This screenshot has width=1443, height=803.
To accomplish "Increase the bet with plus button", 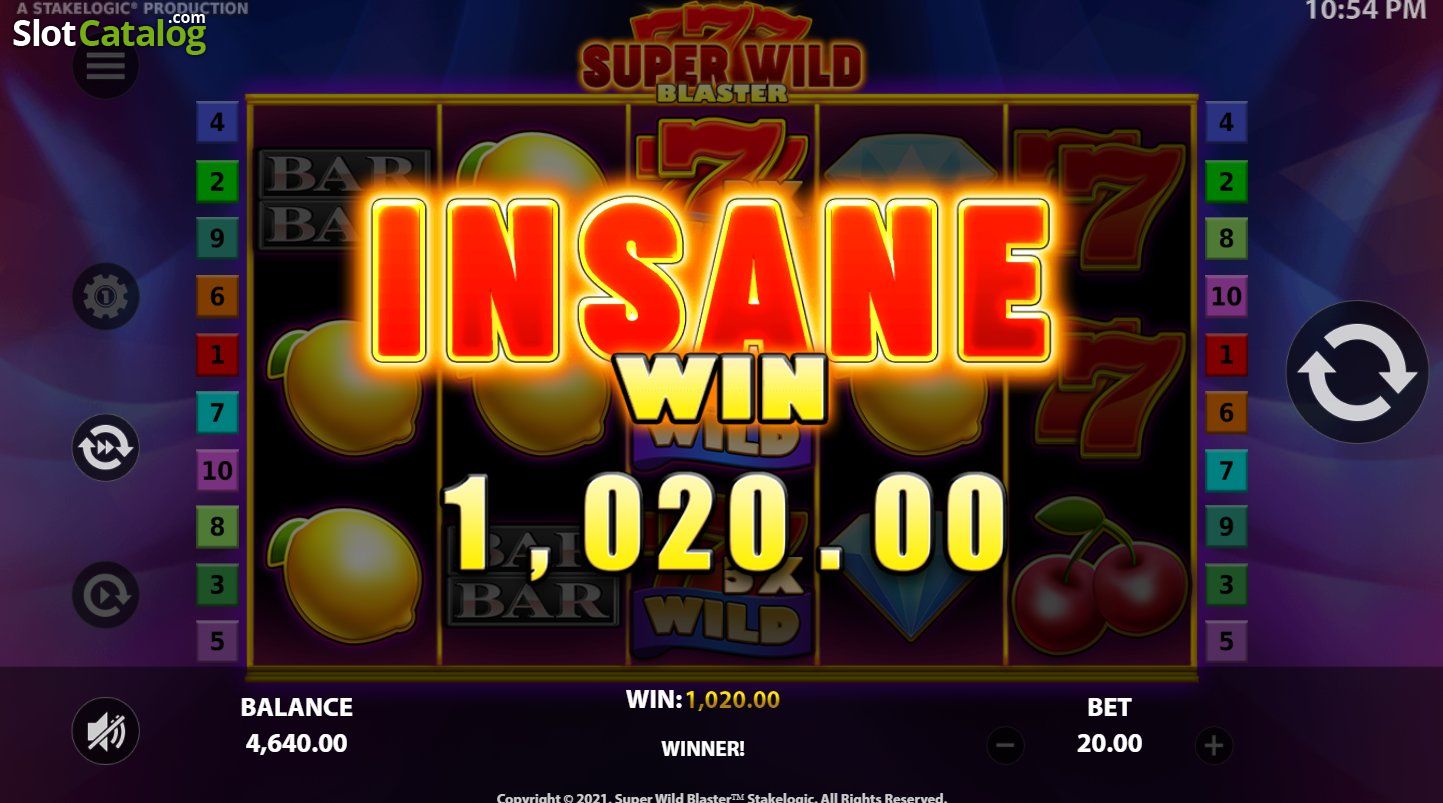I will pos(1214,745).
